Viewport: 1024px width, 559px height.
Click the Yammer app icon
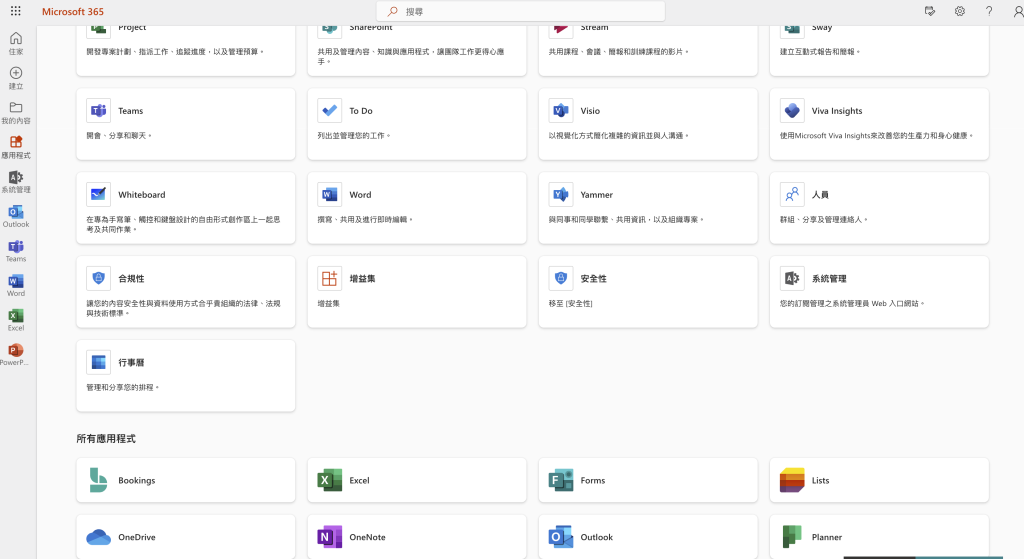tap(561, 195)
